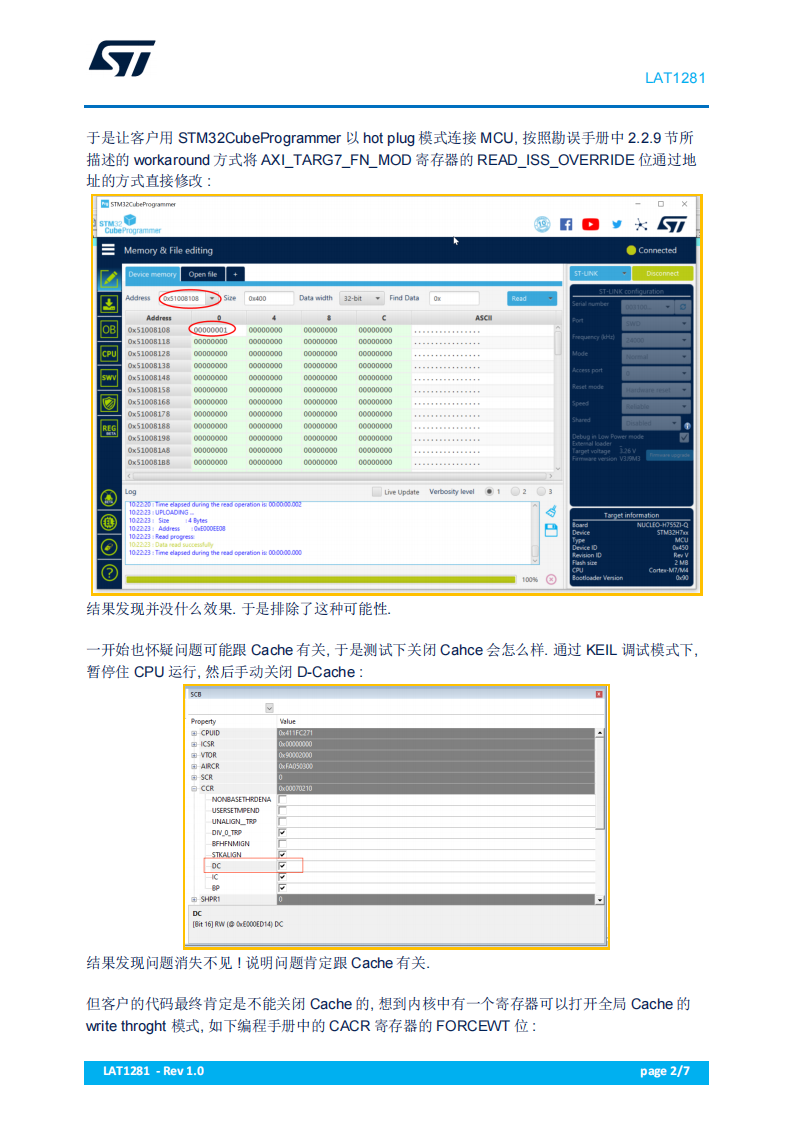Open the OB option bytes panel

click(109, 329)
